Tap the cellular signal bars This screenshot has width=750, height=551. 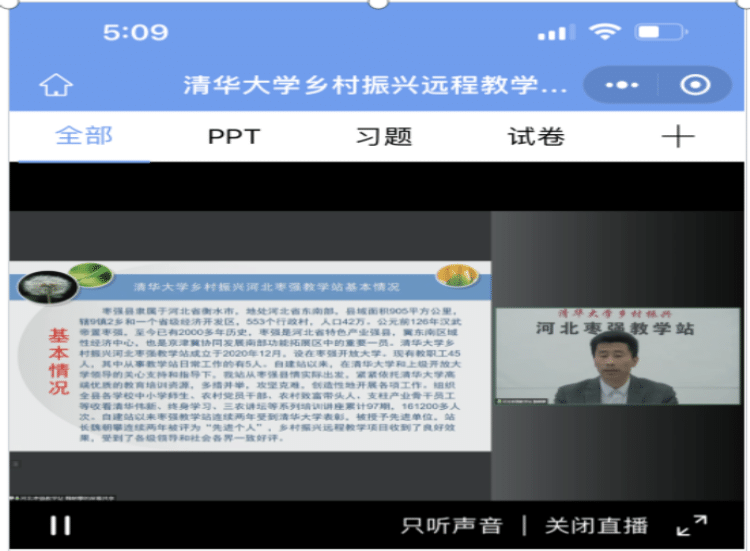click(x=556, y=32)
